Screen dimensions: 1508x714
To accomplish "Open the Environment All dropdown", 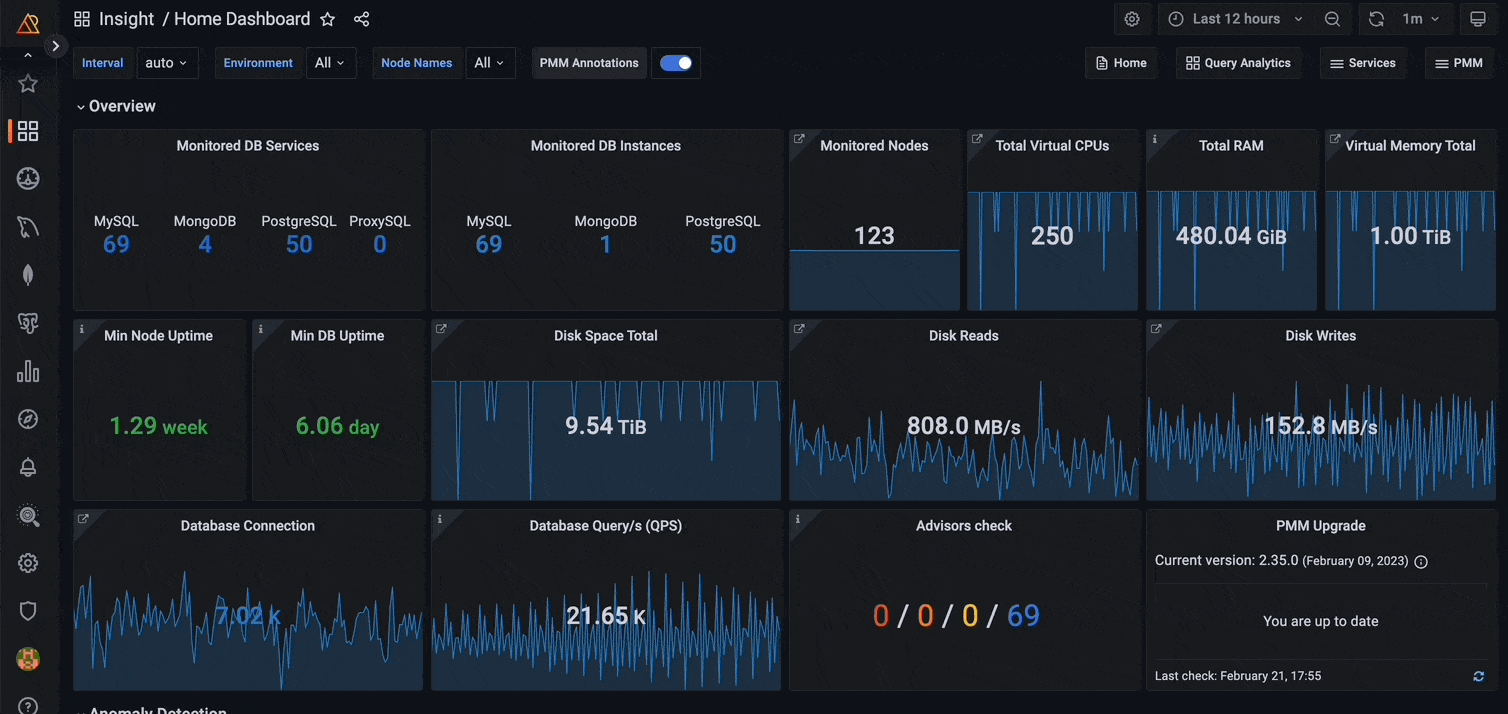I will pos(329,63).
